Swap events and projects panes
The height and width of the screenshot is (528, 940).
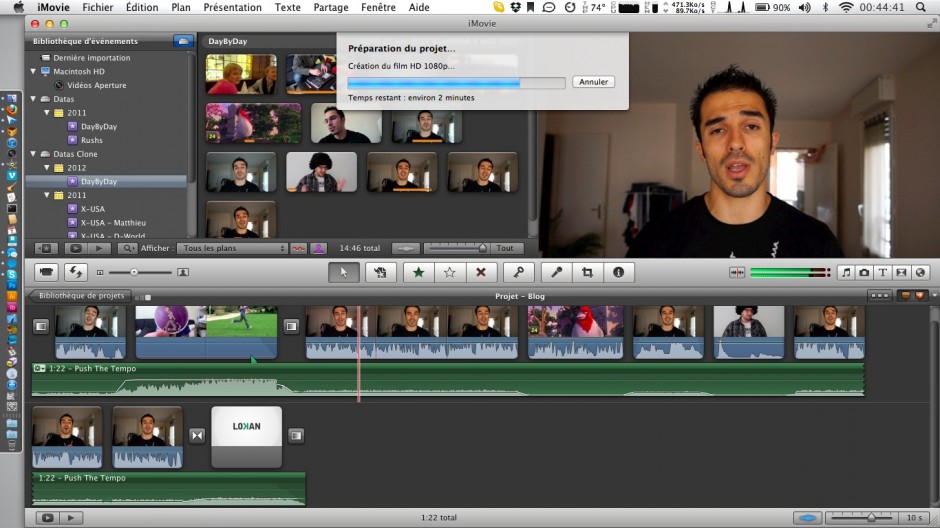tap(76, 272)
